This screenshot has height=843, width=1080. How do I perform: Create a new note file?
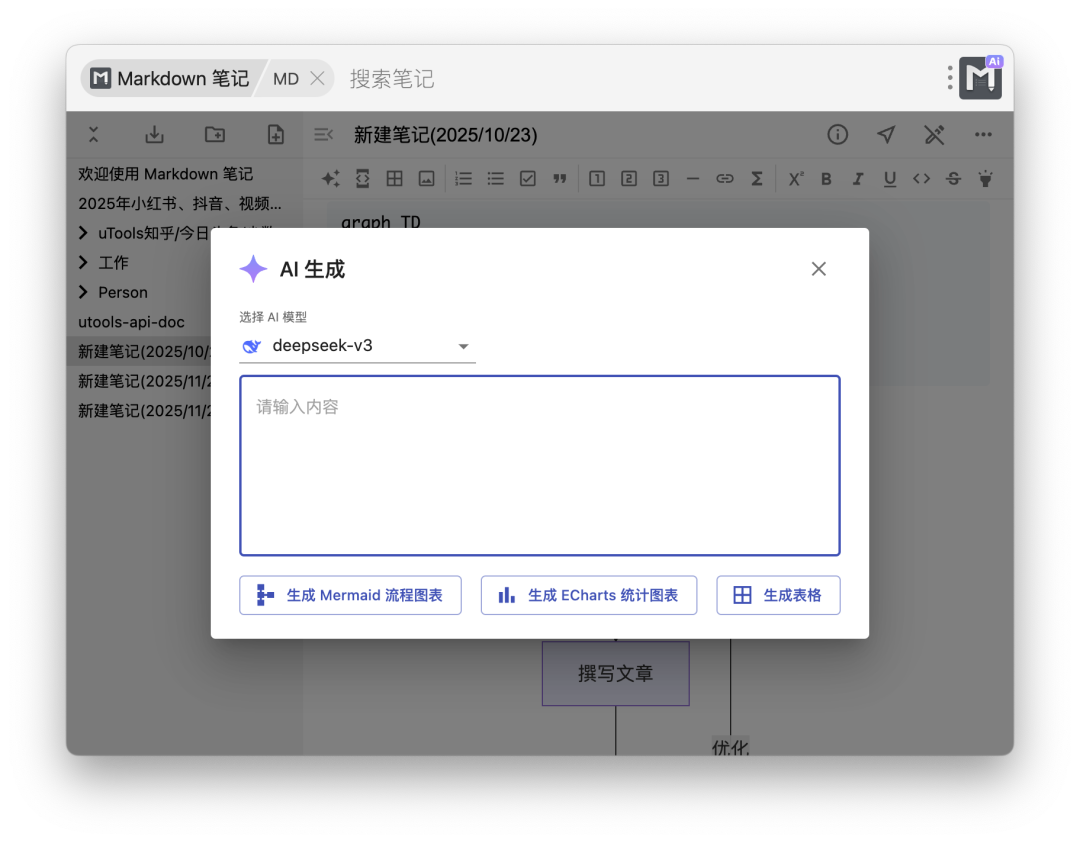[x=276, y=134]
